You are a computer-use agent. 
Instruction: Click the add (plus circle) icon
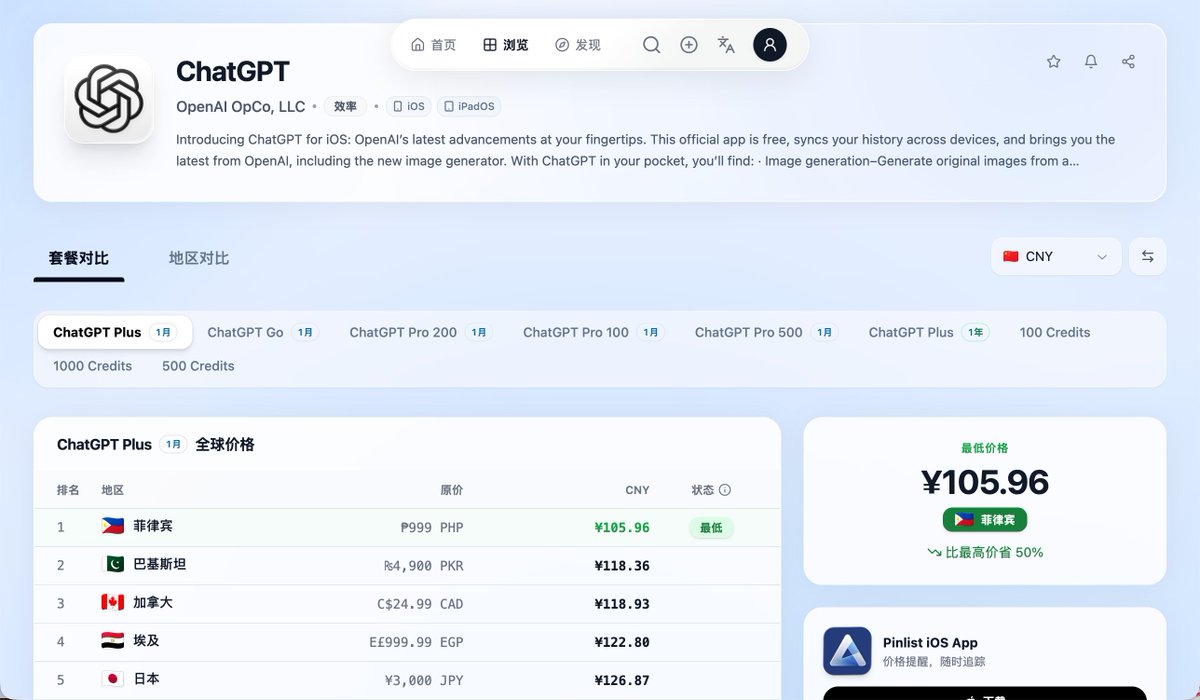(689, 45)
